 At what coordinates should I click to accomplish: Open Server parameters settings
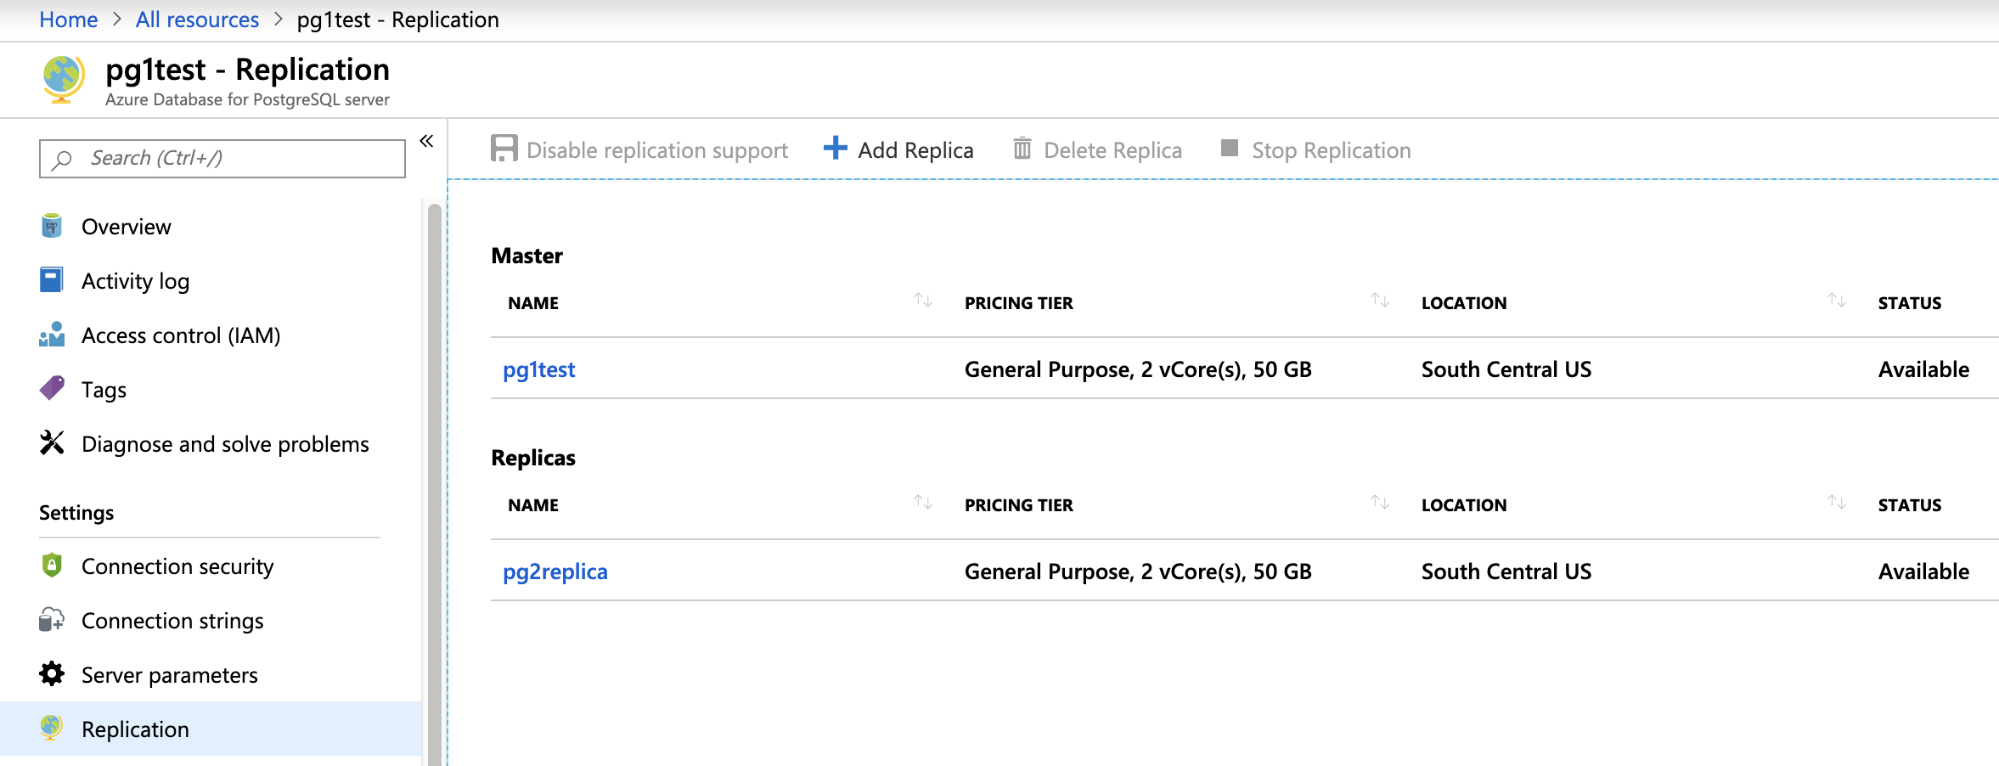pos(169,675)
